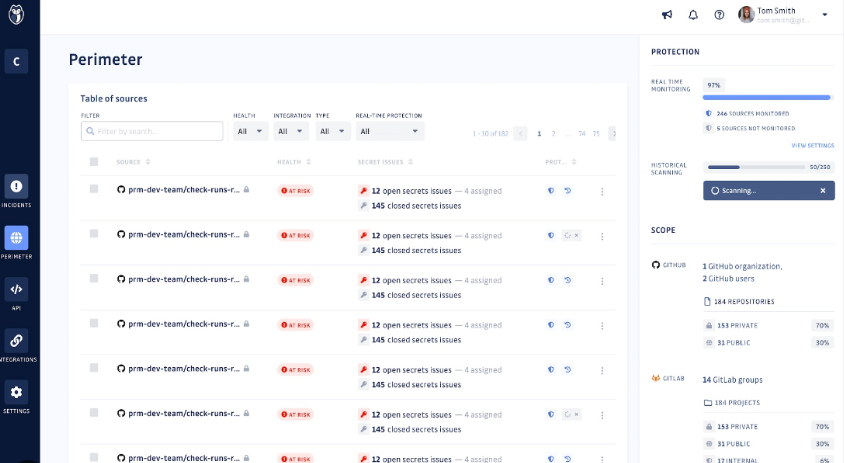Click the GitGuardian owl logo
The height and width of the screenshot is (463, 844).
[x=16, y=14]
